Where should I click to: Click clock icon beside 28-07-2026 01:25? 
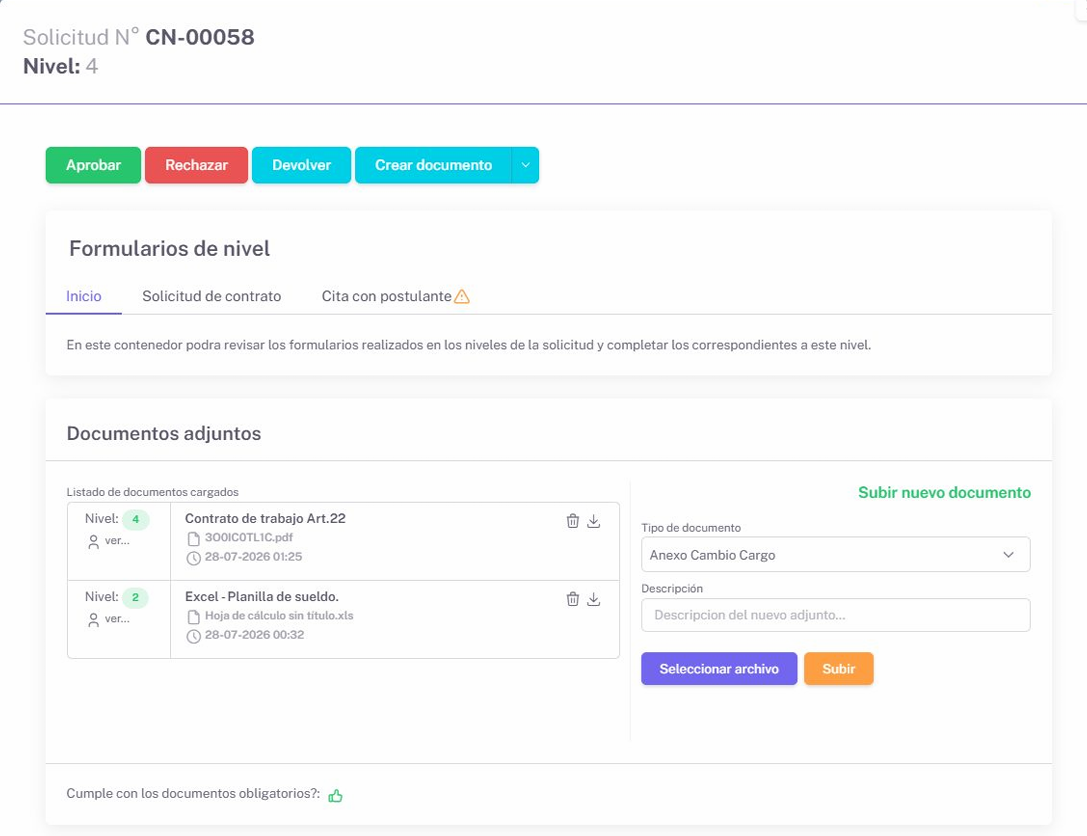click(x=193, y=558)
